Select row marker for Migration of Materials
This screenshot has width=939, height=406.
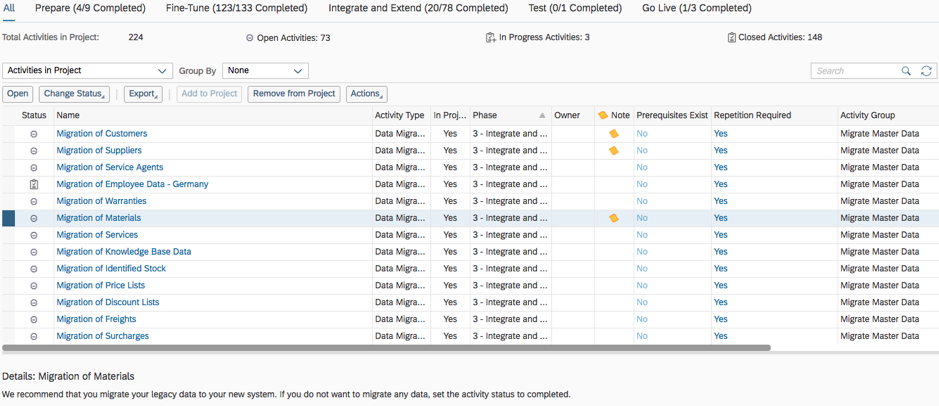coord(8,218)
